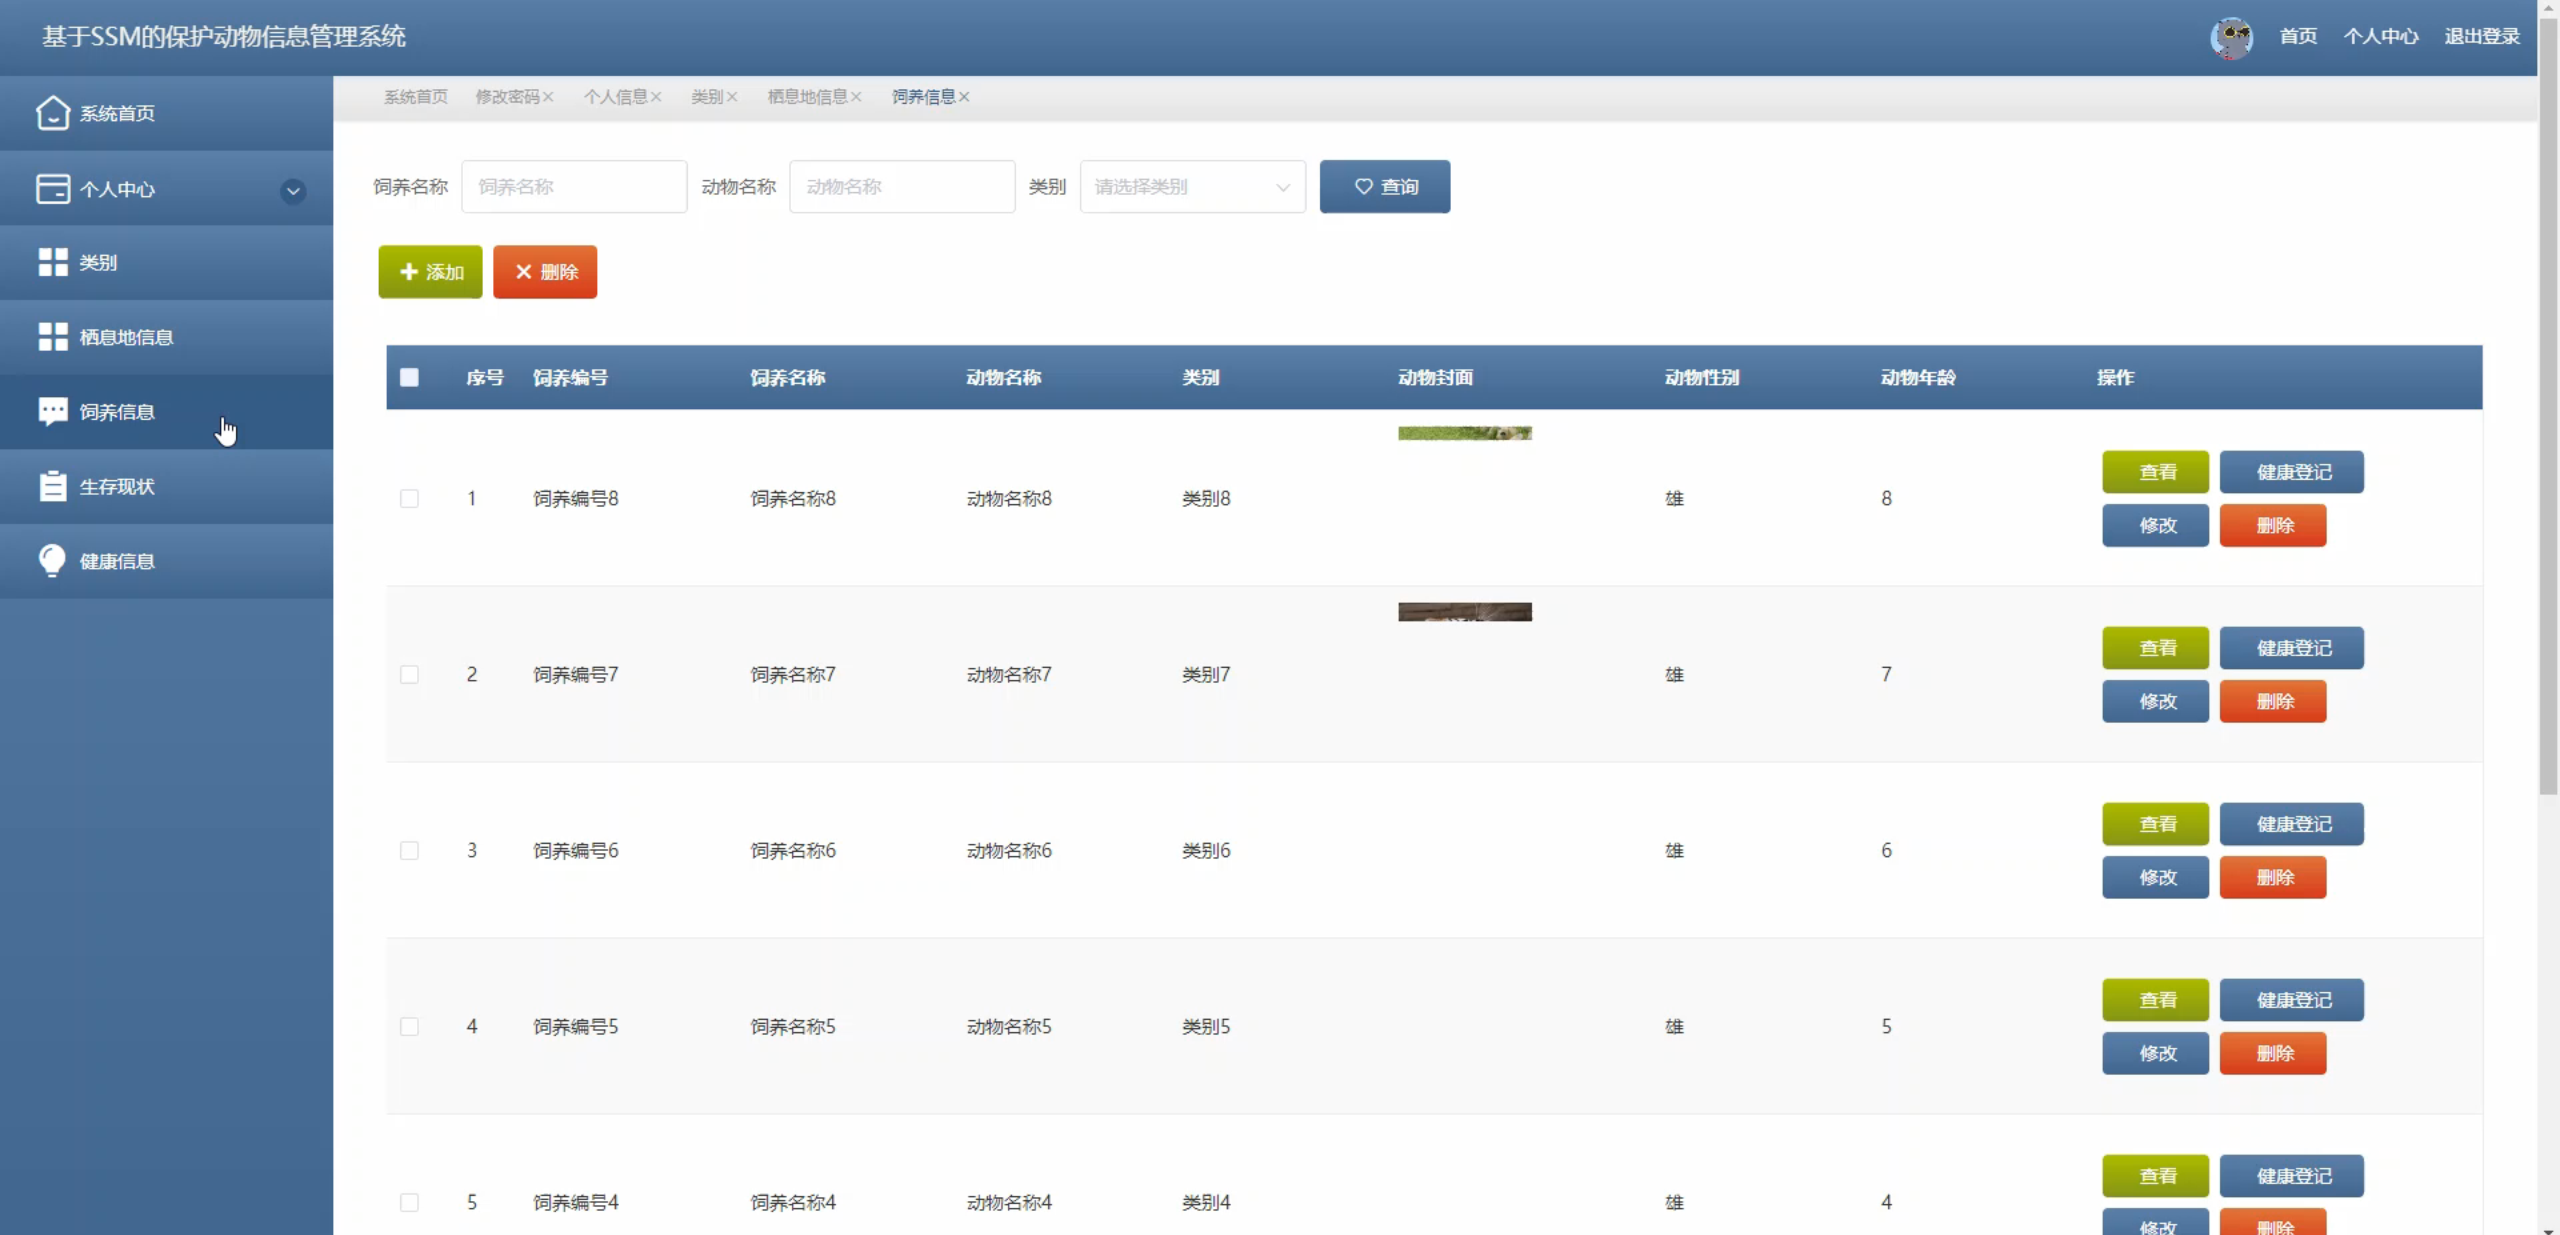Click the green 添加 button
Viewport: 2560px width, 1235px height.
tap(430, 272)
